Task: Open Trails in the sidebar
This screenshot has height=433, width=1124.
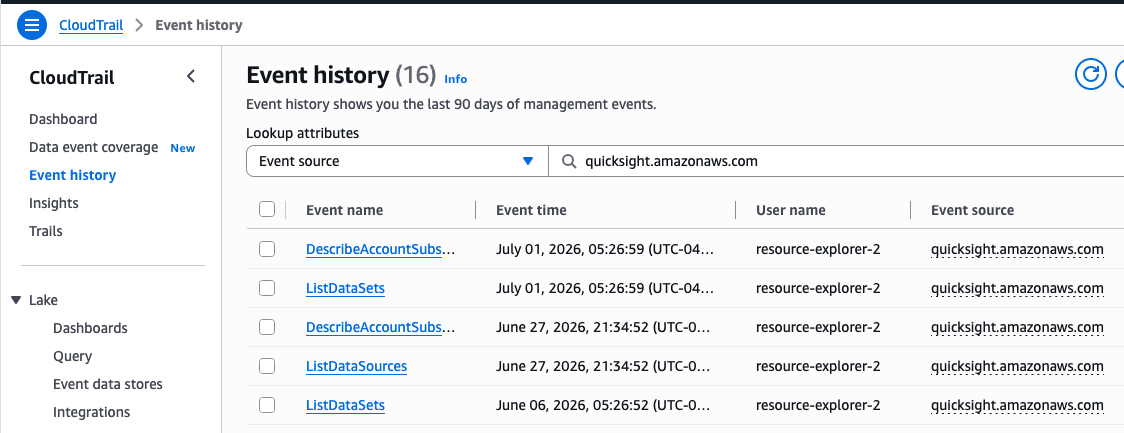Action: point(46,231)
